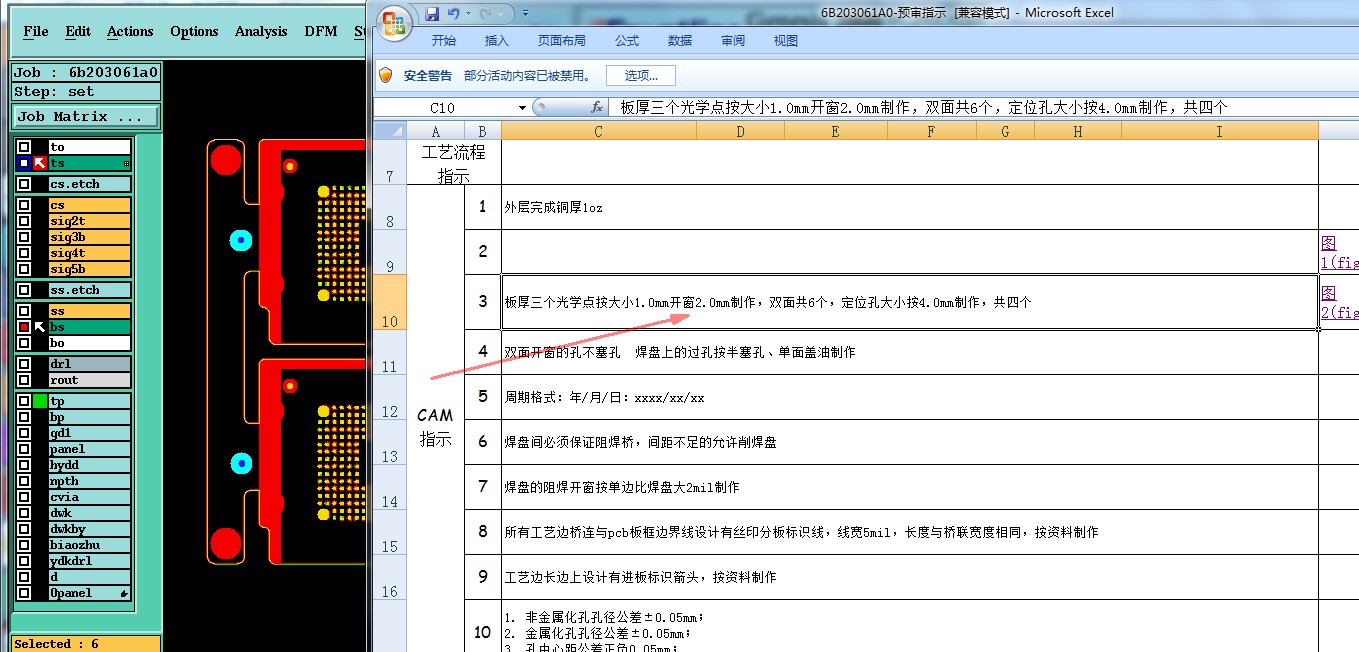Toggle the checkbox for layer rout
1359x652 pixels.
24,380
